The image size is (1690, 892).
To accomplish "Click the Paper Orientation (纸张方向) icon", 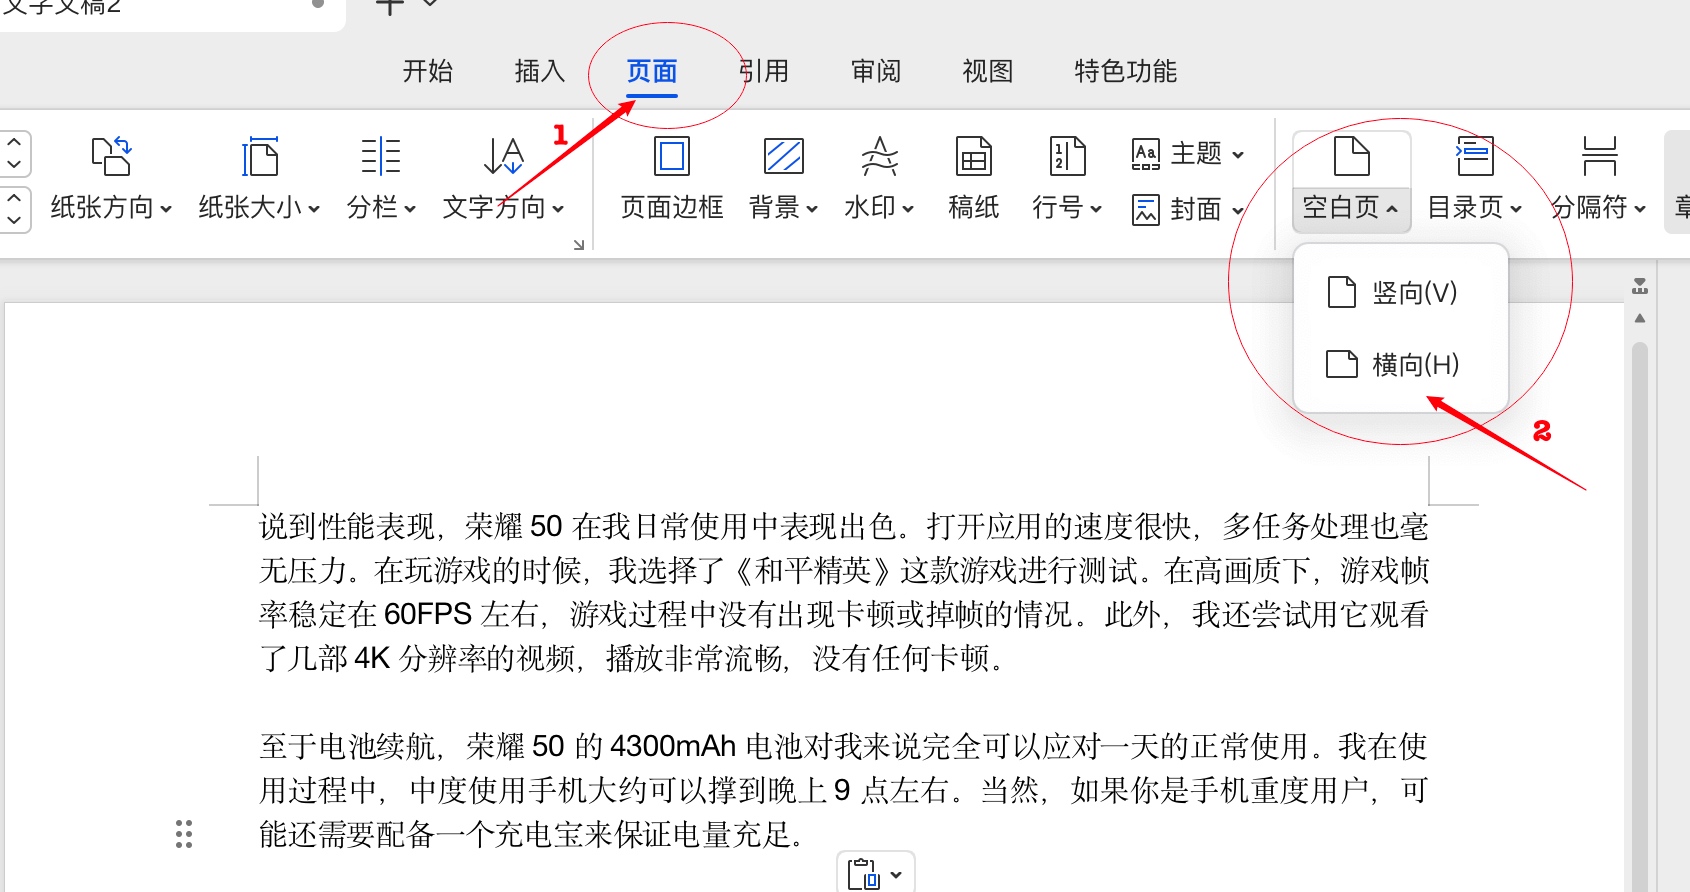I will 111,158.
